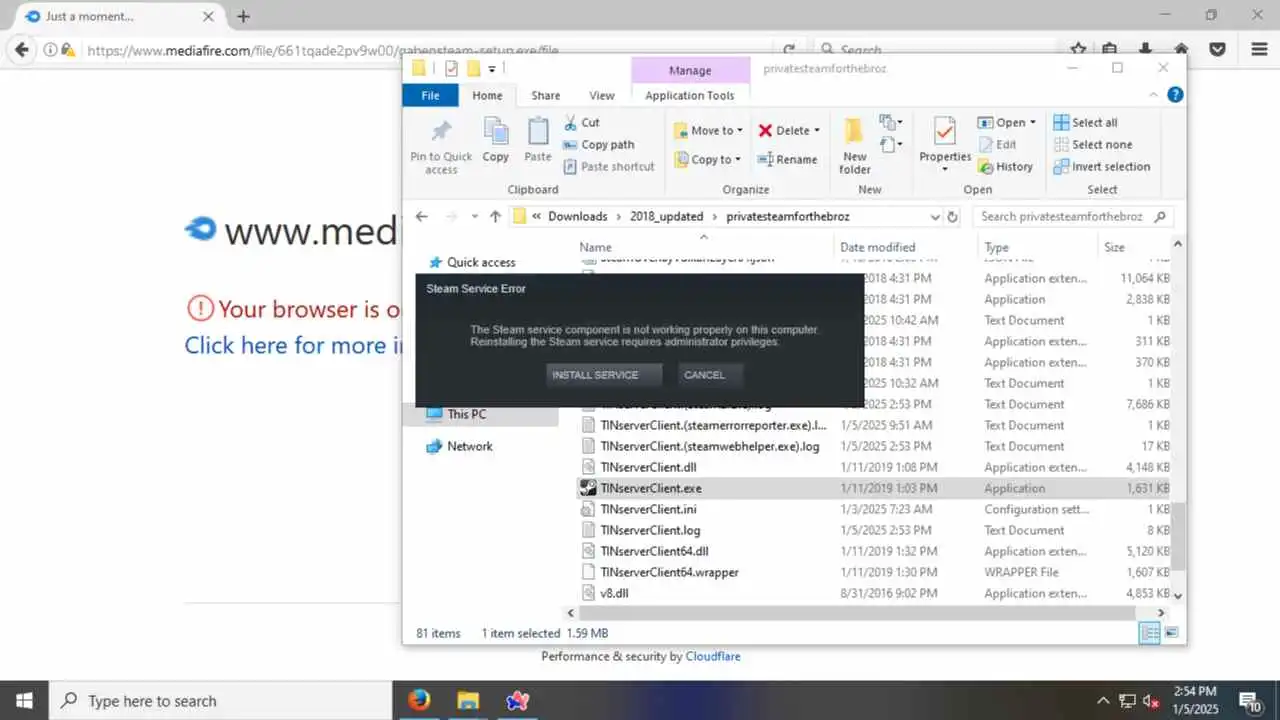1280x720 pixels.
Task: Select the Manage contextual tab
Action: [690, 70]
